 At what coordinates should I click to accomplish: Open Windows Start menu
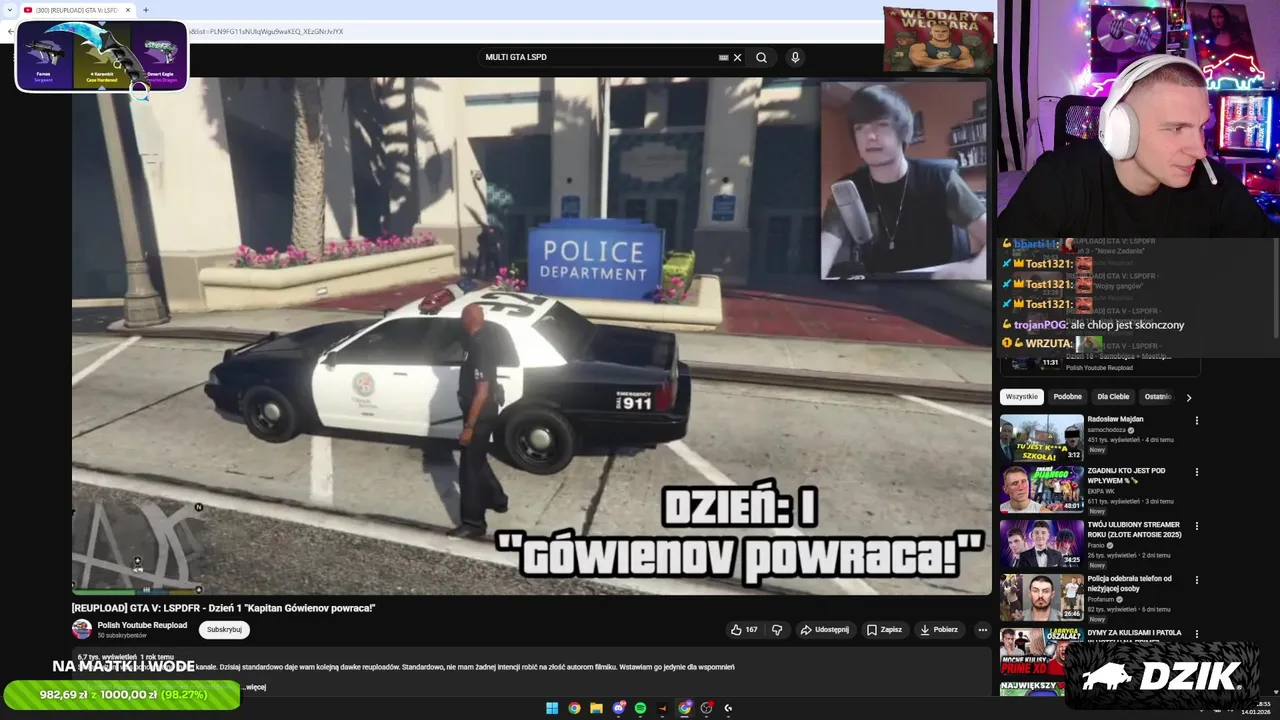[552, 708]
